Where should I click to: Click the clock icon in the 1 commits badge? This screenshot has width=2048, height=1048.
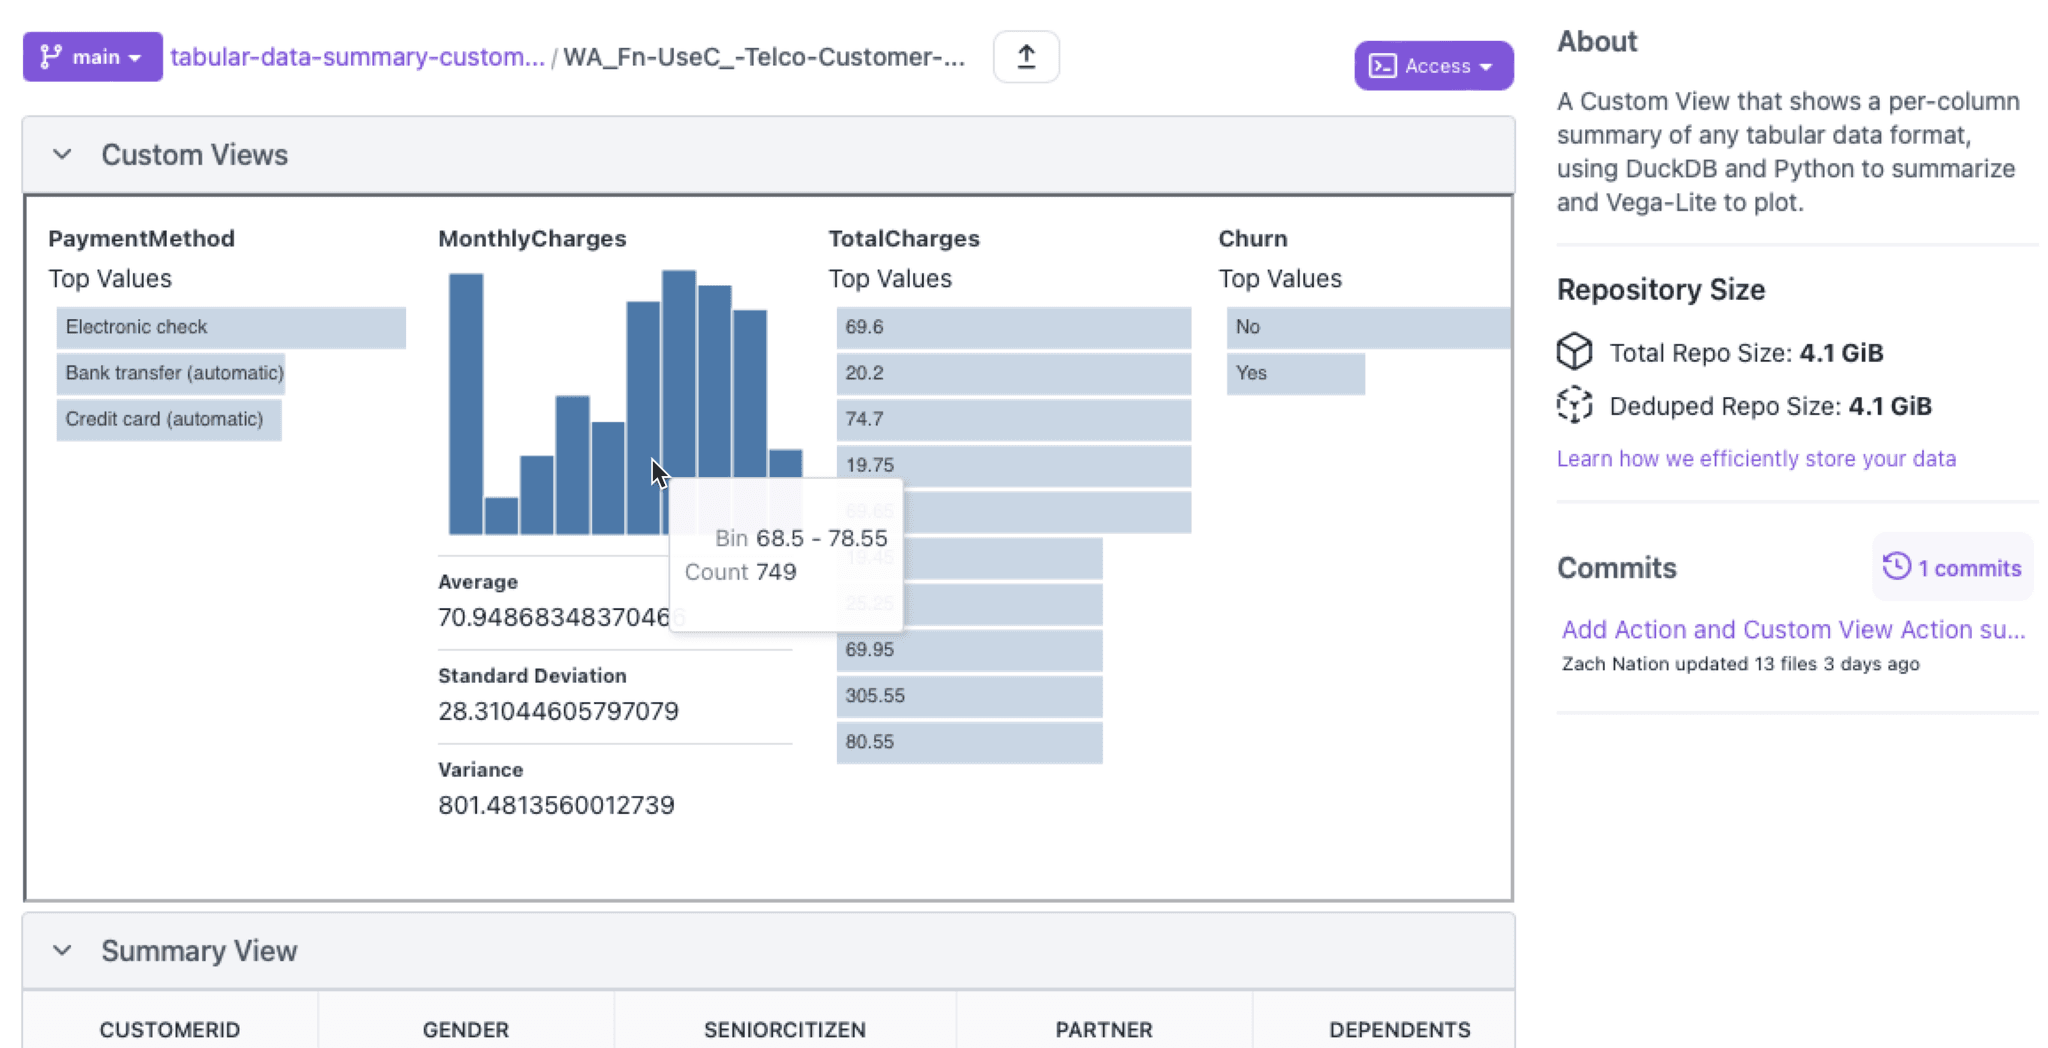(x=1896, y=567)
